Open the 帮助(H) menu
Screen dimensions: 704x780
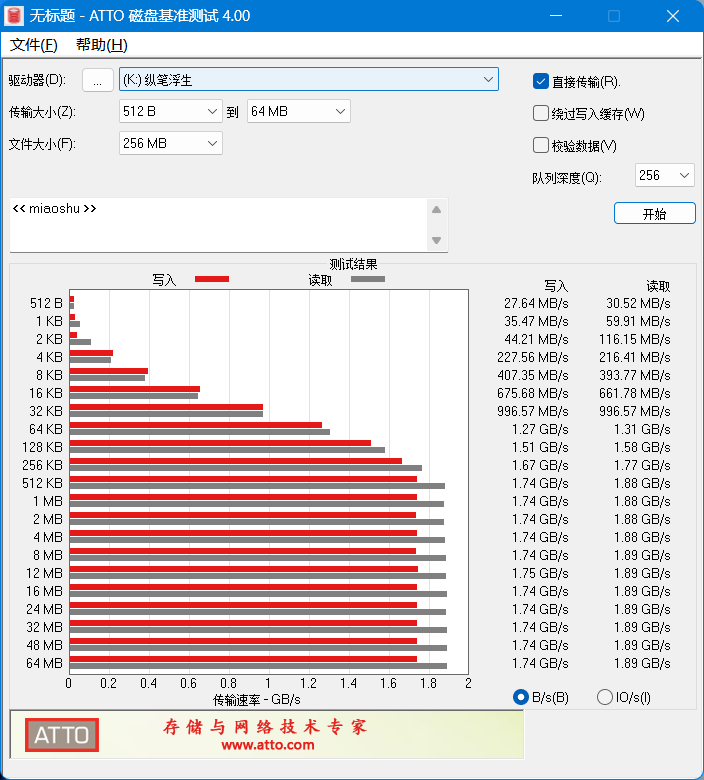(101, 45)
